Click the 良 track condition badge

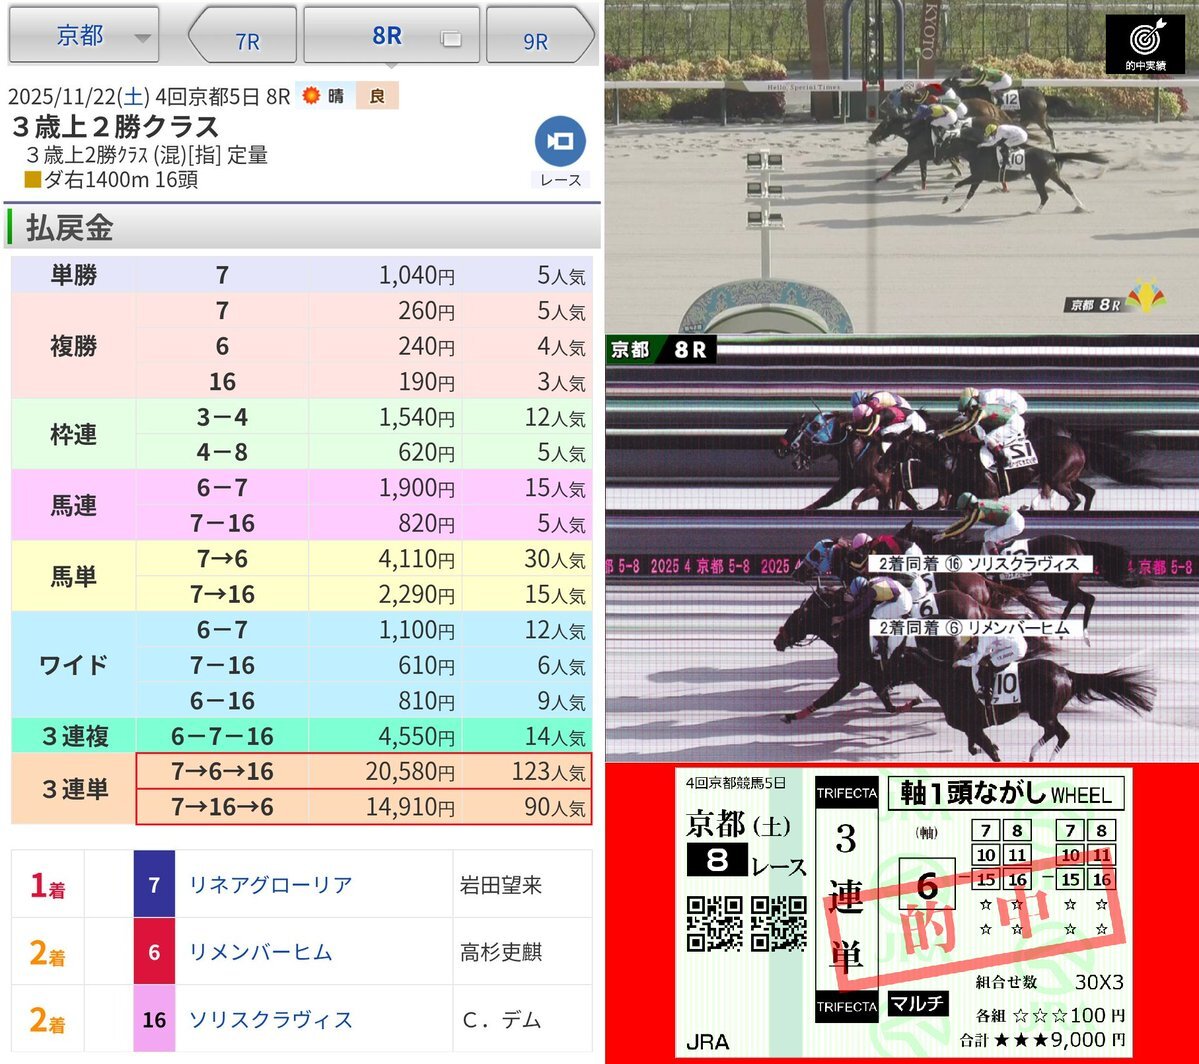[x=377, y=96]
